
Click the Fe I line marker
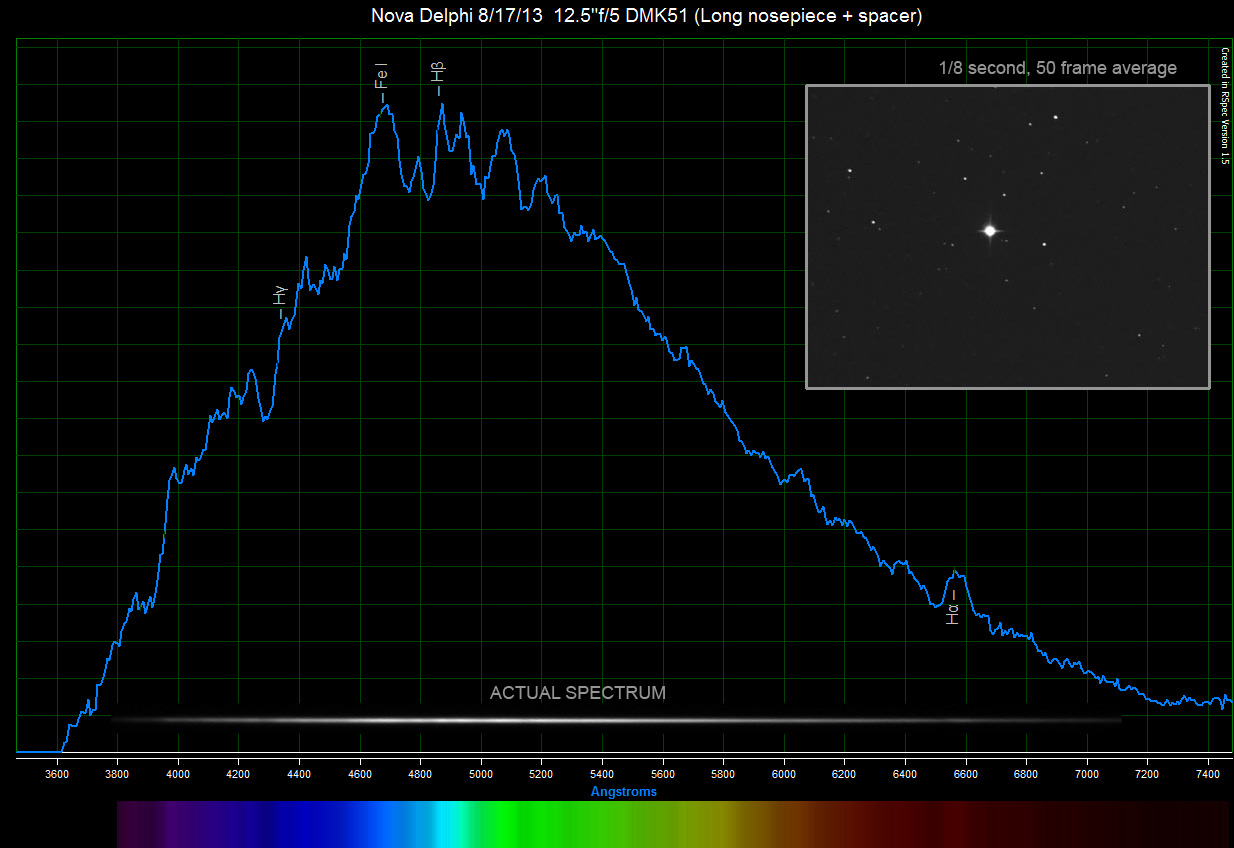click(x=381, y=79)
